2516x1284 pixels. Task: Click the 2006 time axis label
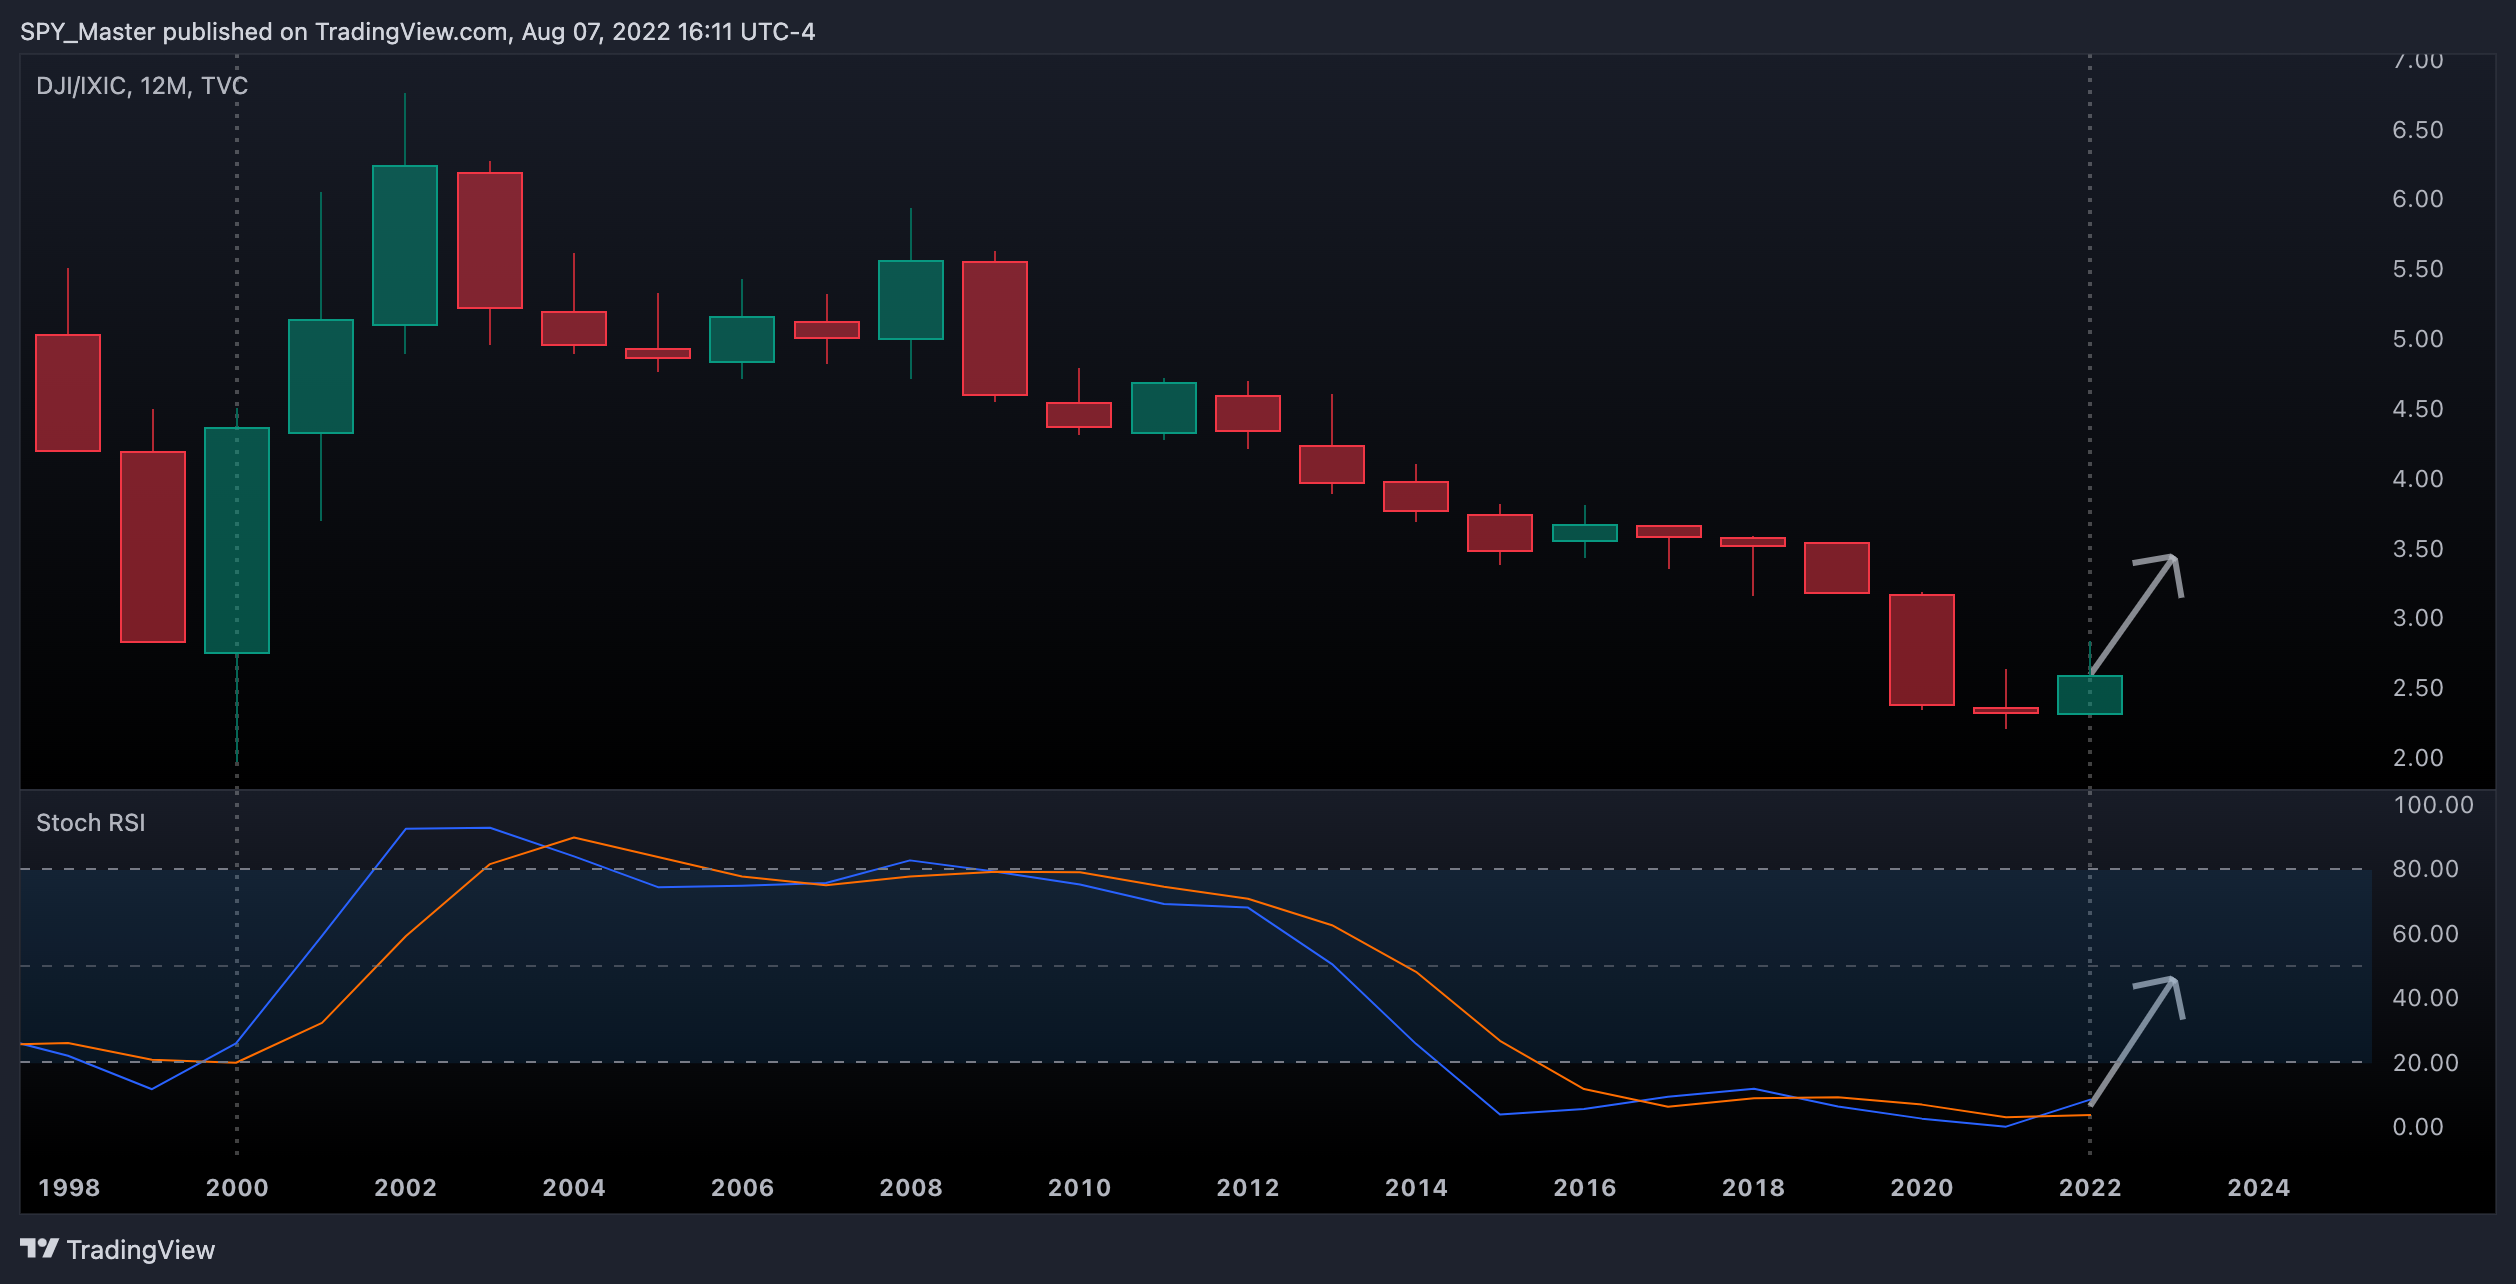pyautogui.click(x=742, y=1188)
